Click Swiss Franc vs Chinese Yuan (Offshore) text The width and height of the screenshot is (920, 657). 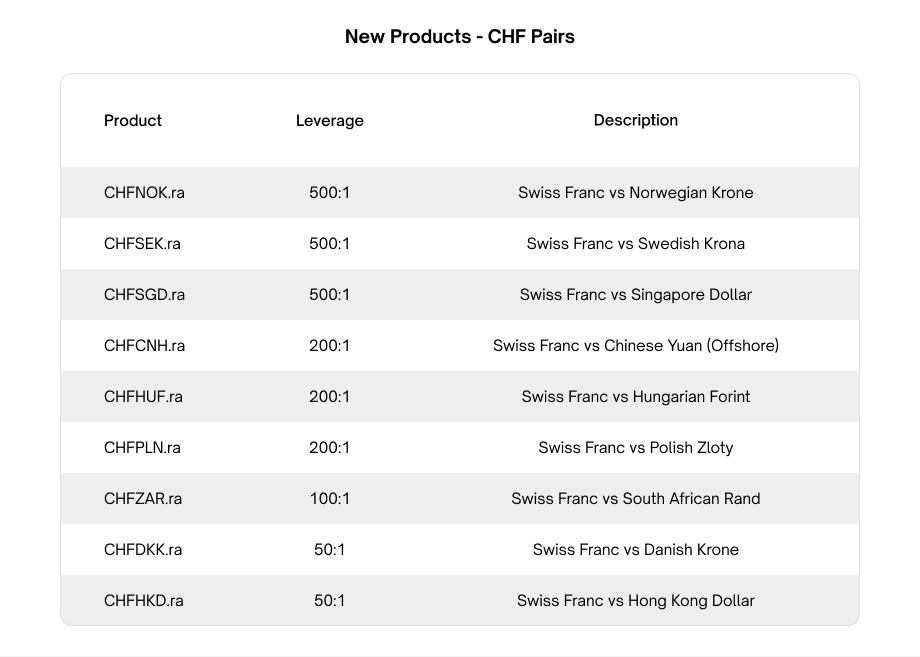(635, 345)
